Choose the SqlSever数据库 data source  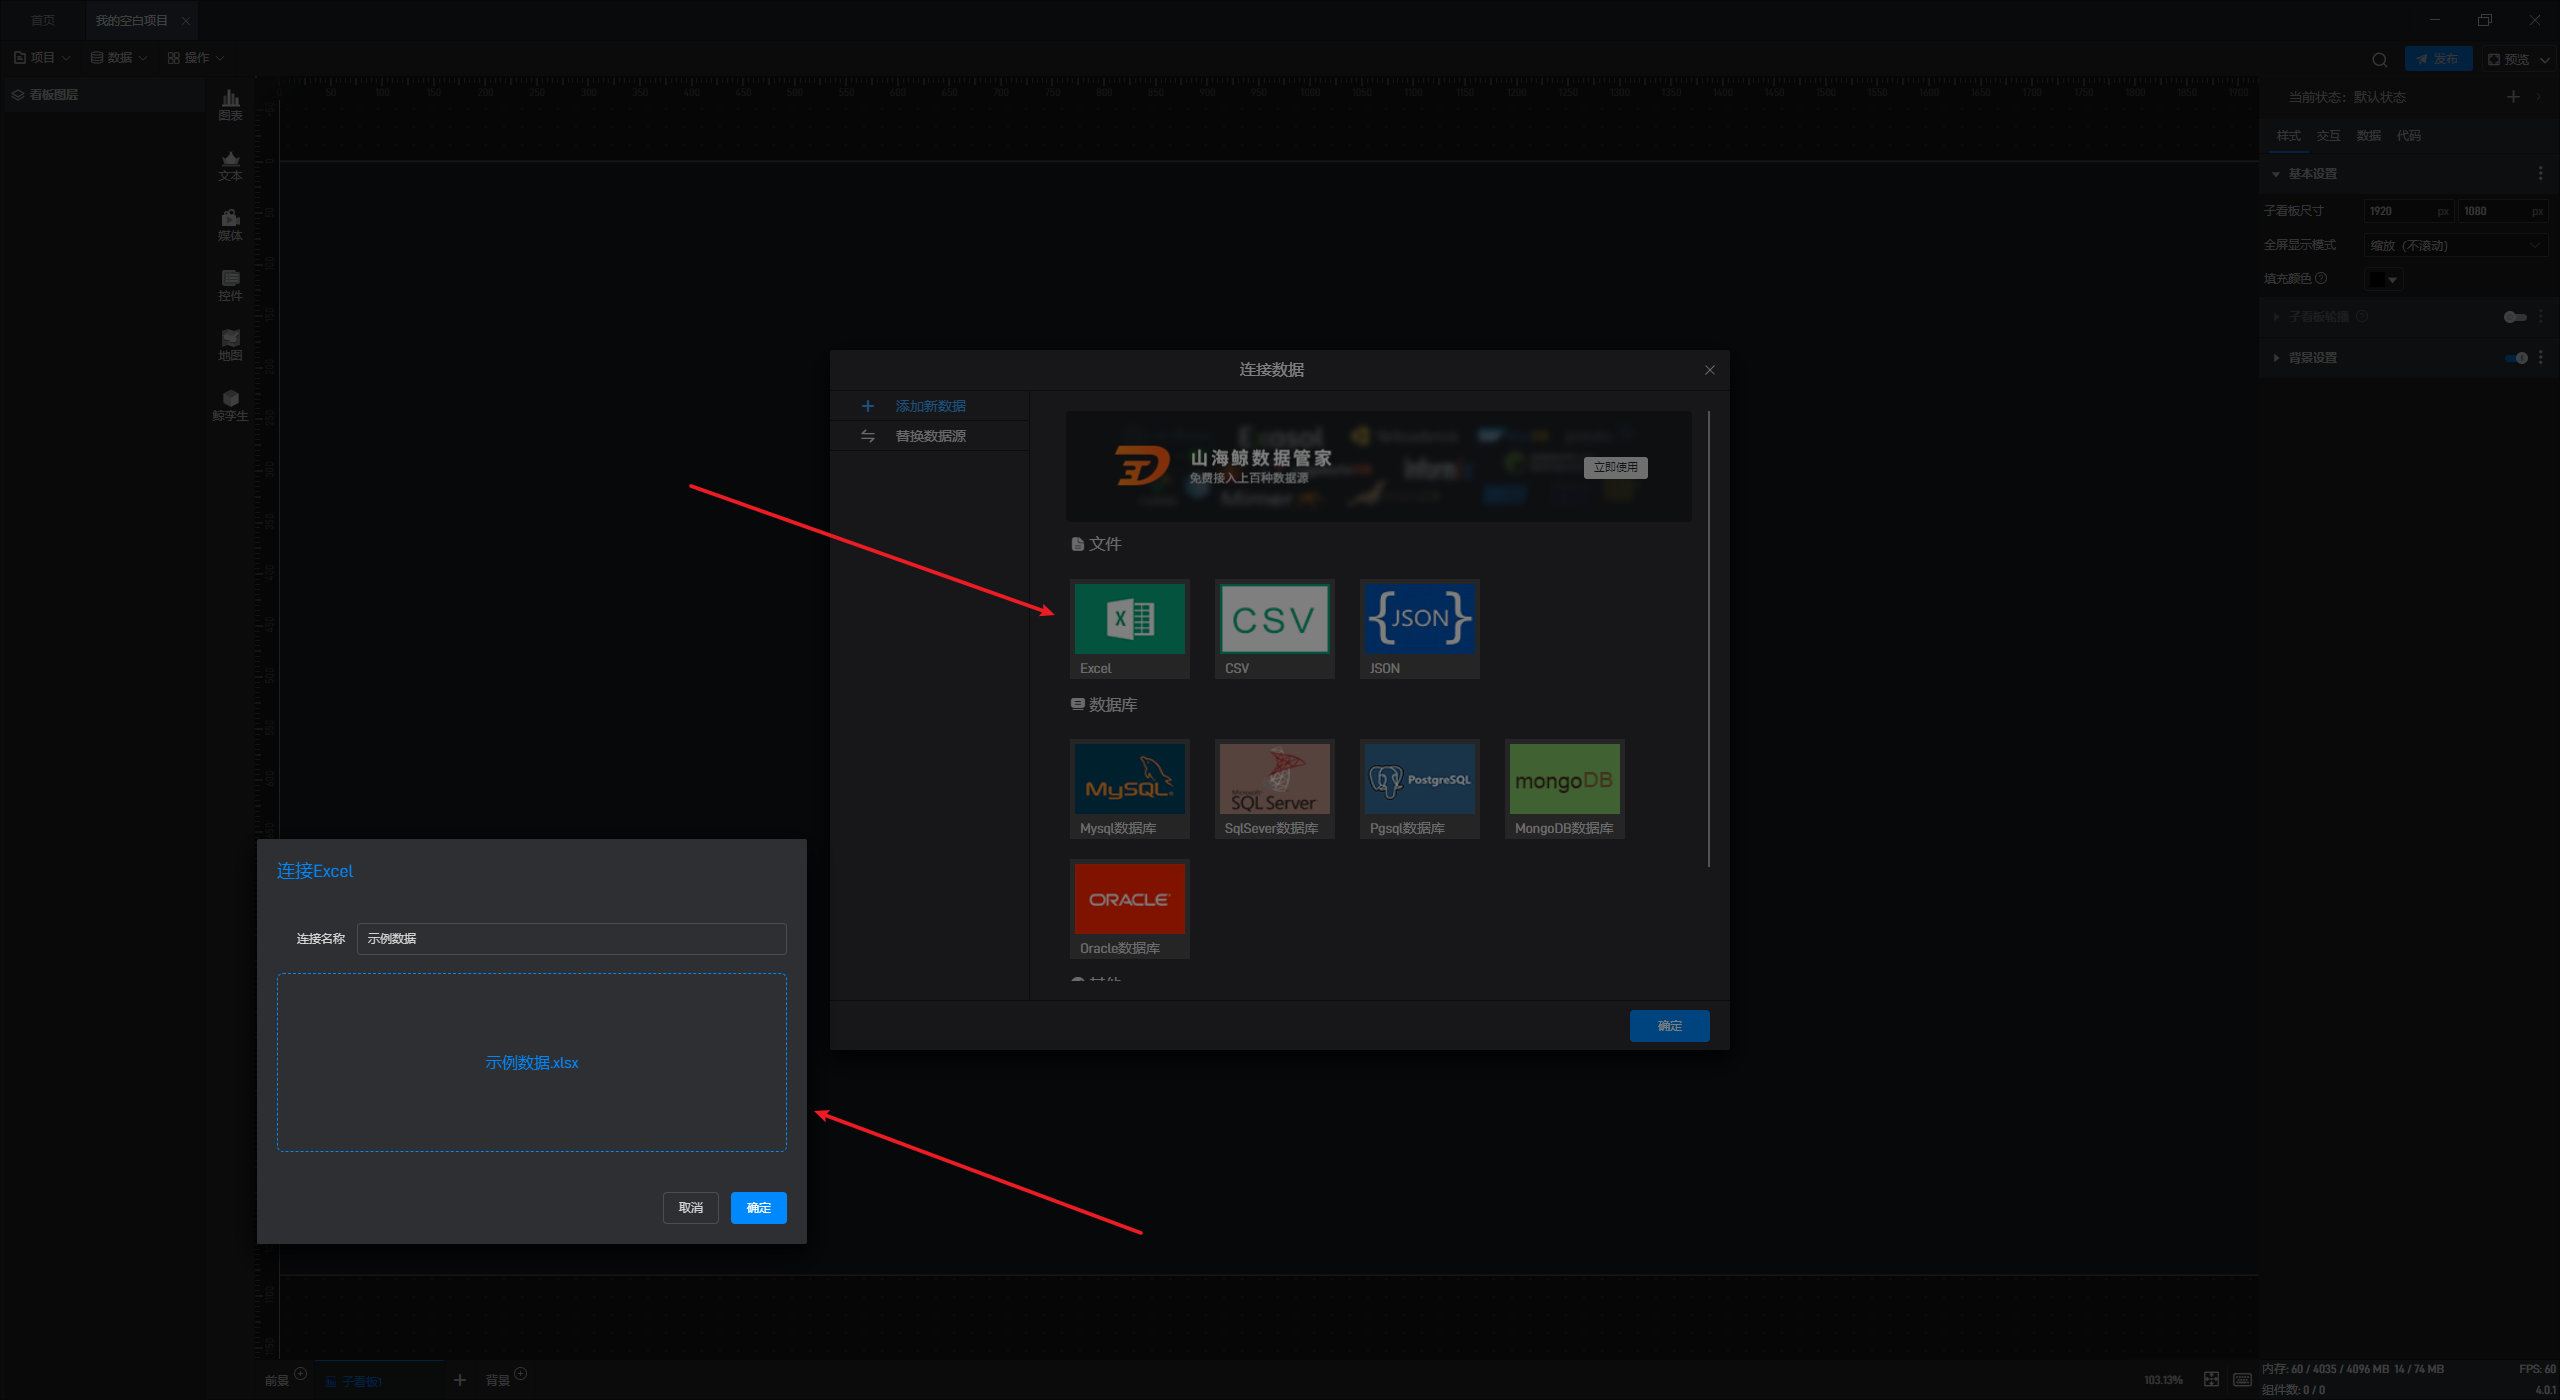point(1274,789)
